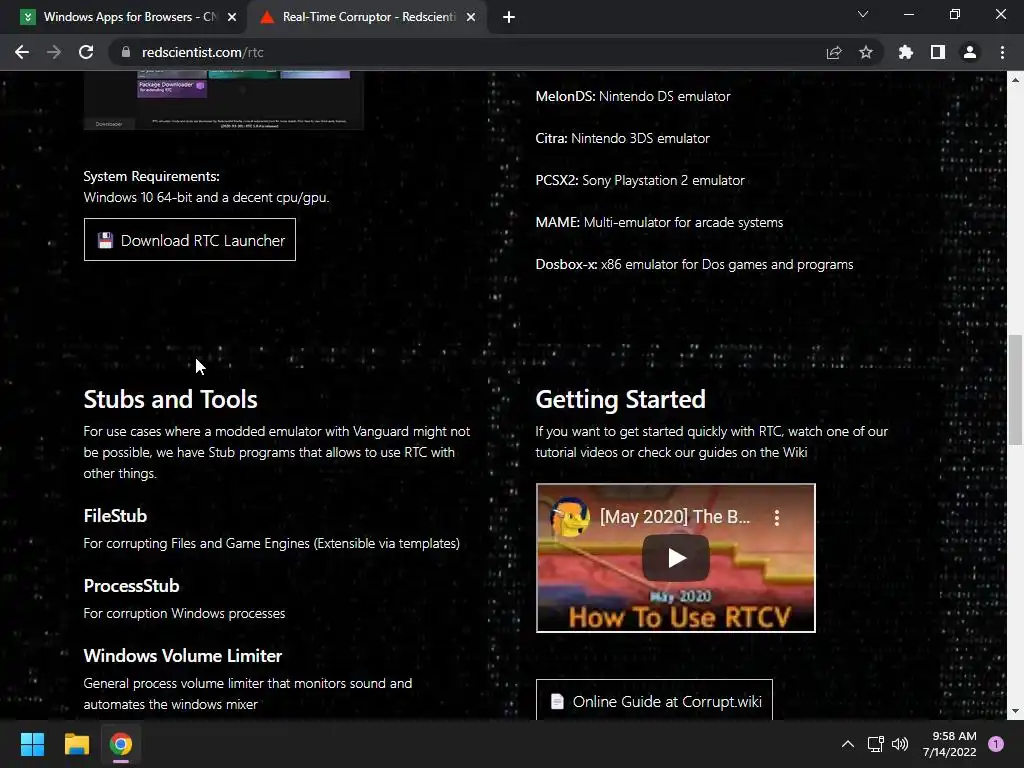1024x768 pixels.
Task: View site information via lock icon
Action: pyautogui.click(x=126, y=52)
